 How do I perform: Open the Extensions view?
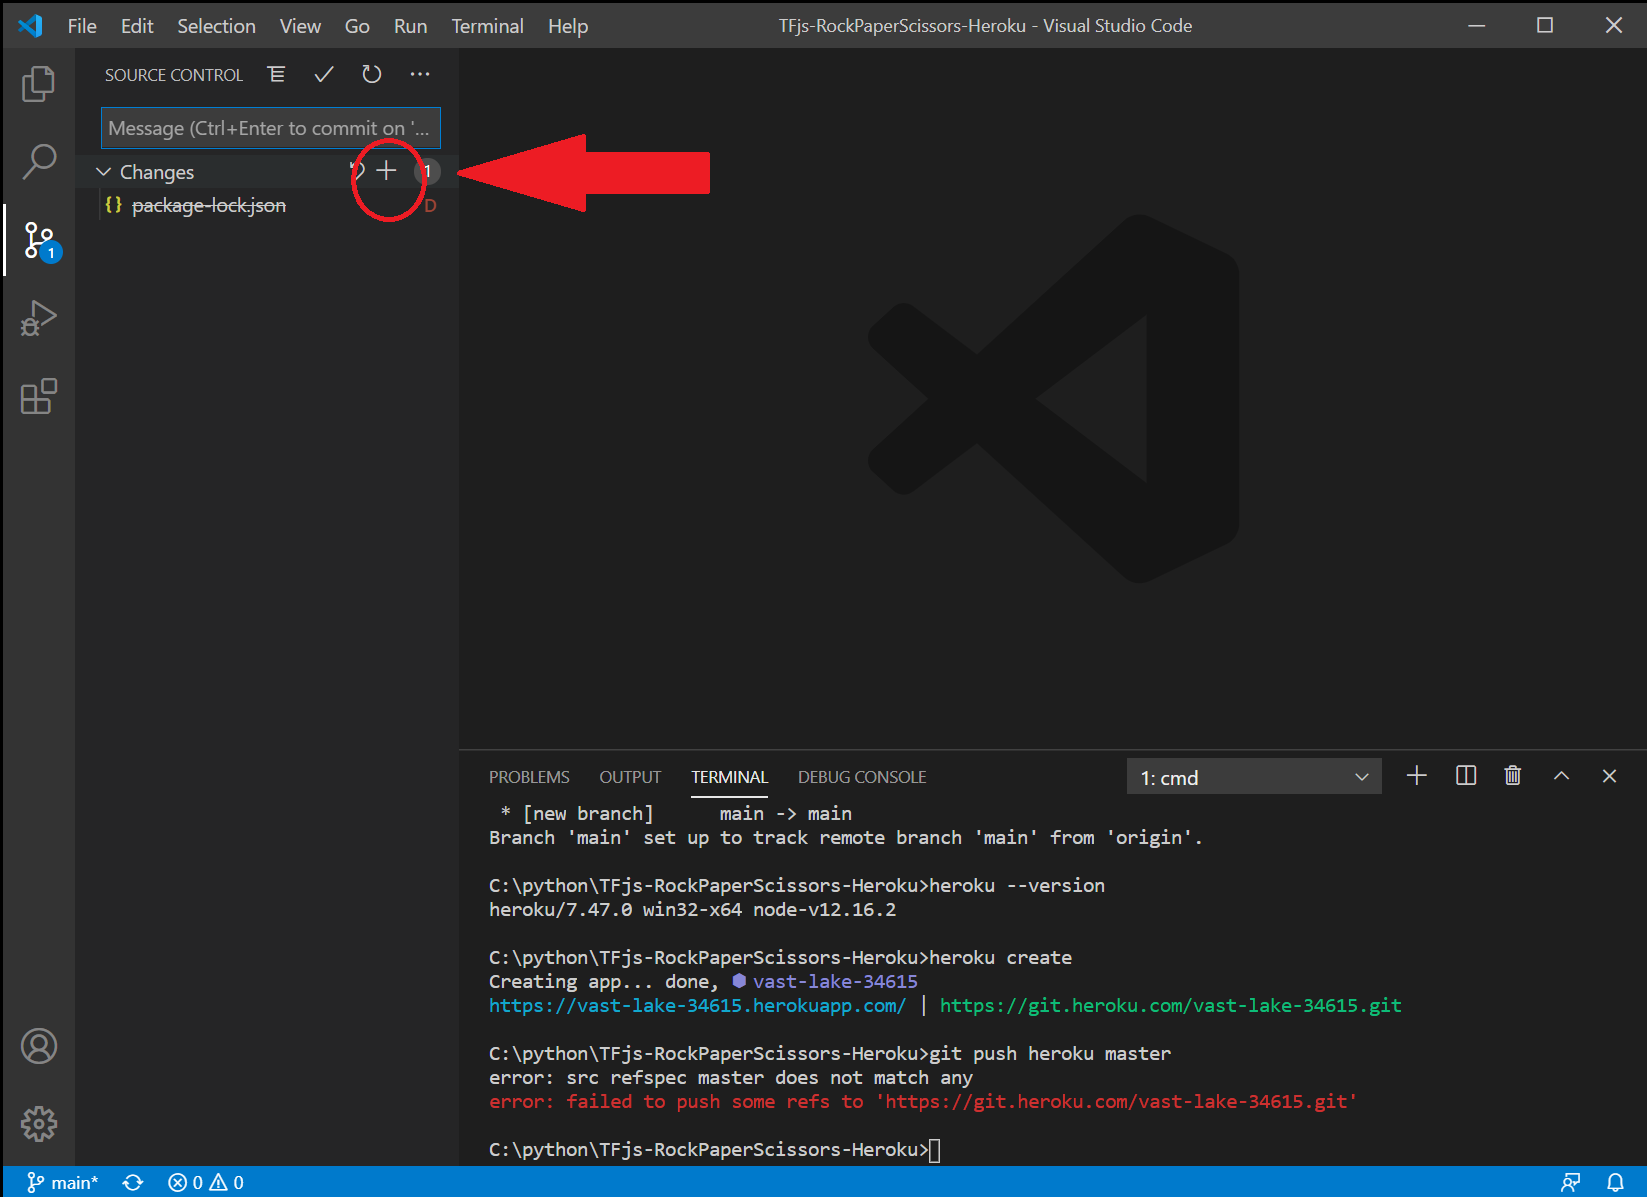point(38,396)
